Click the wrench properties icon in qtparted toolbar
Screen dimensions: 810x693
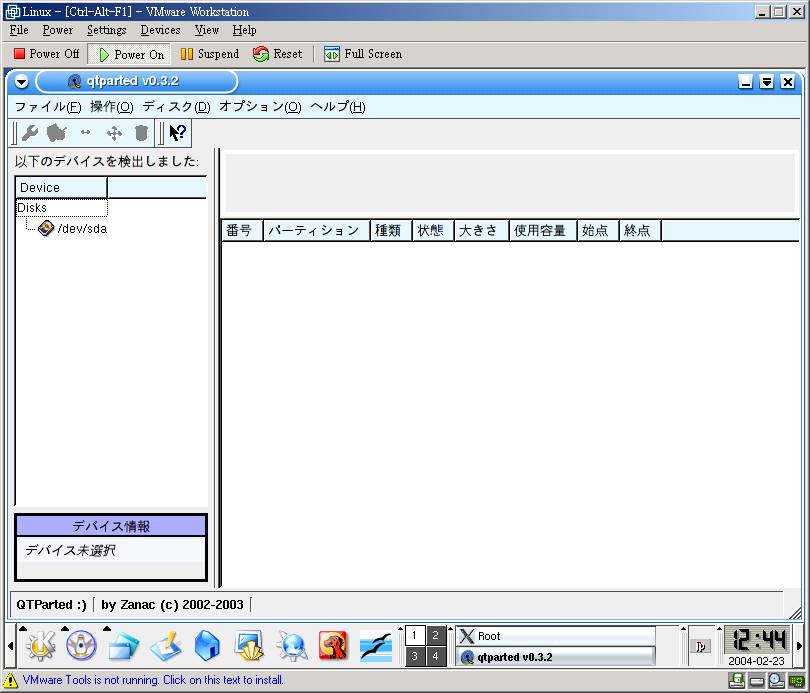coord(29,133)
